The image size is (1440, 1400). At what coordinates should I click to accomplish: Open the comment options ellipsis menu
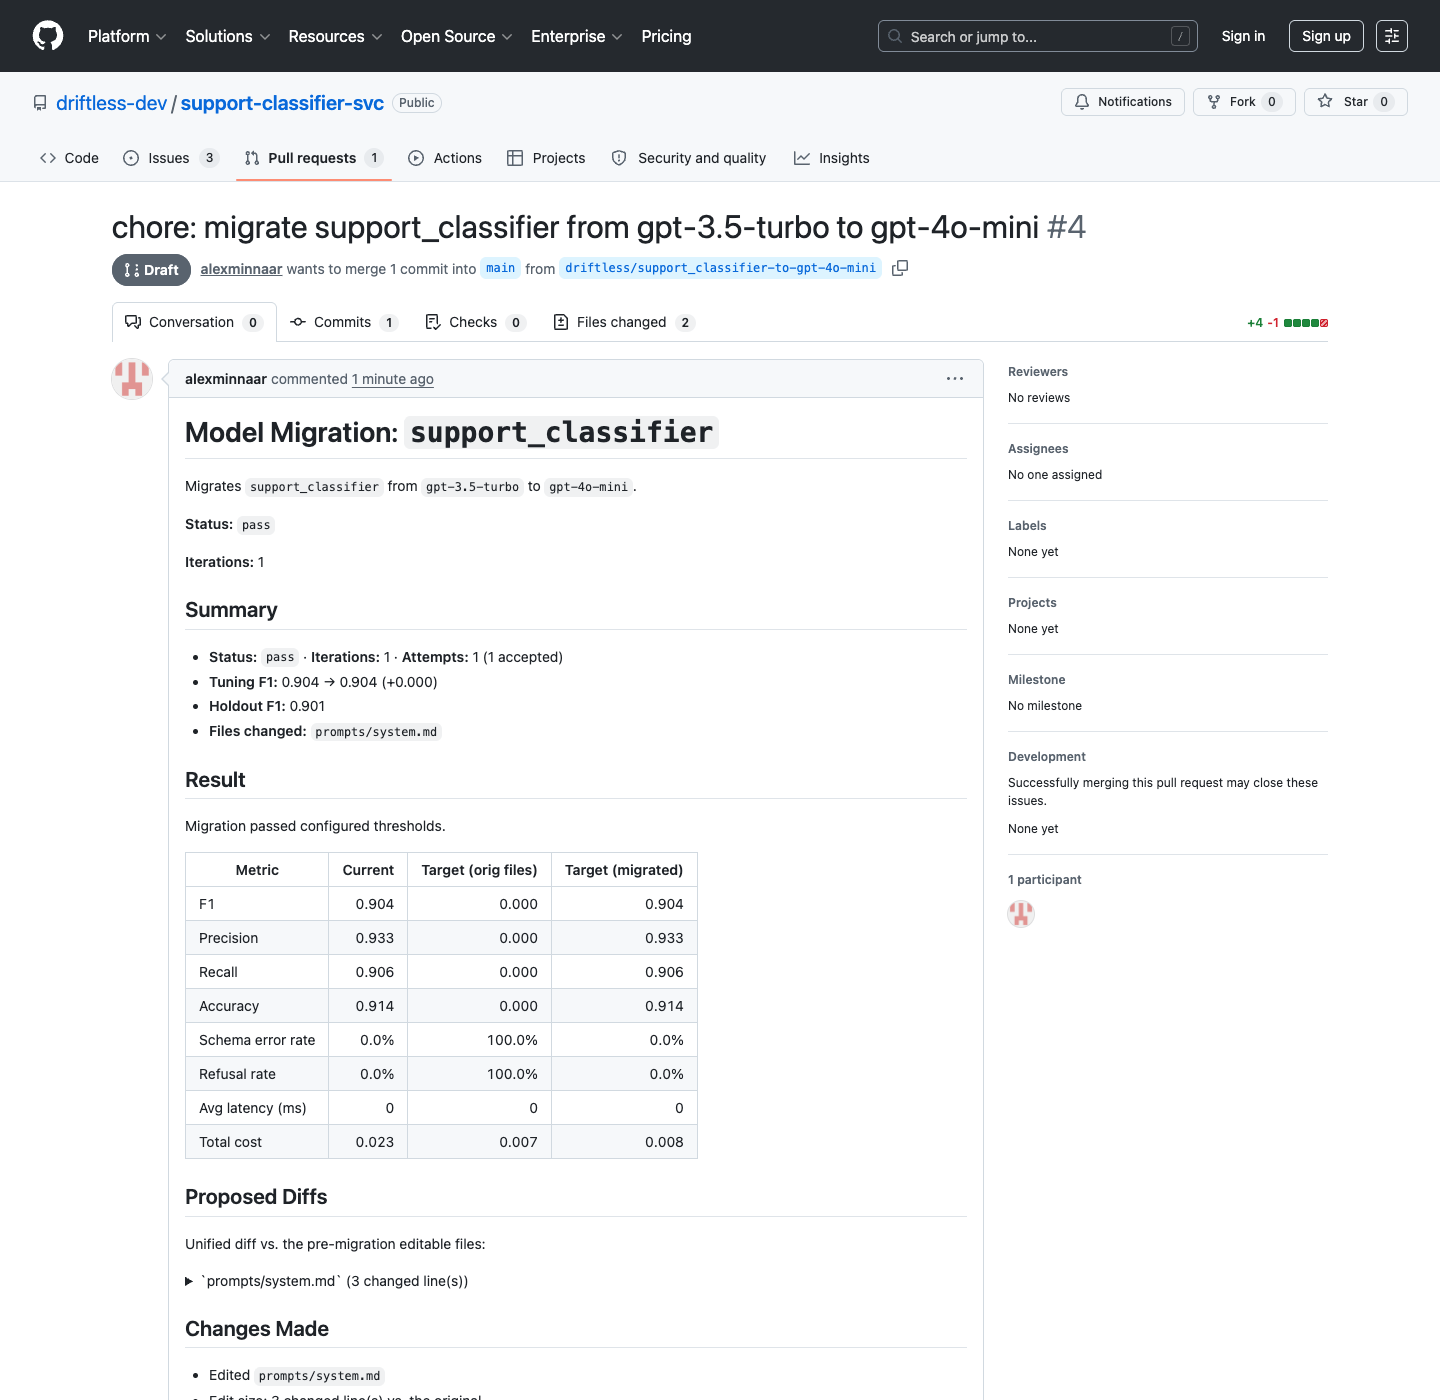point(955,379)
